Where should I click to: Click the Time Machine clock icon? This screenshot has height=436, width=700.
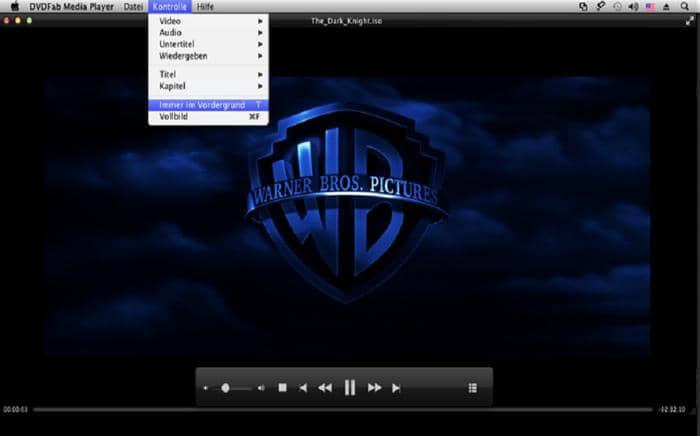[x=617, y=7]
